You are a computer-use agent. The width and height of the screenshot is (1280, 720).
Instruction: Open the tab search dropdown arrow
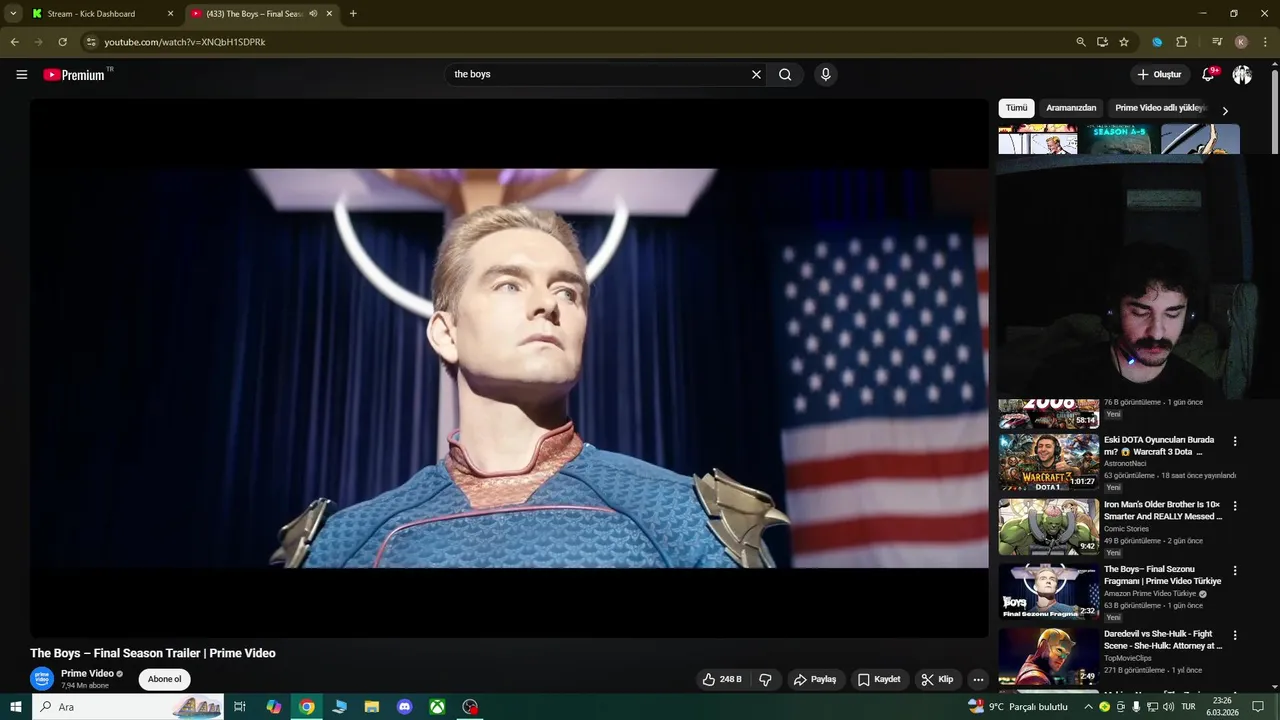[13, 14]
